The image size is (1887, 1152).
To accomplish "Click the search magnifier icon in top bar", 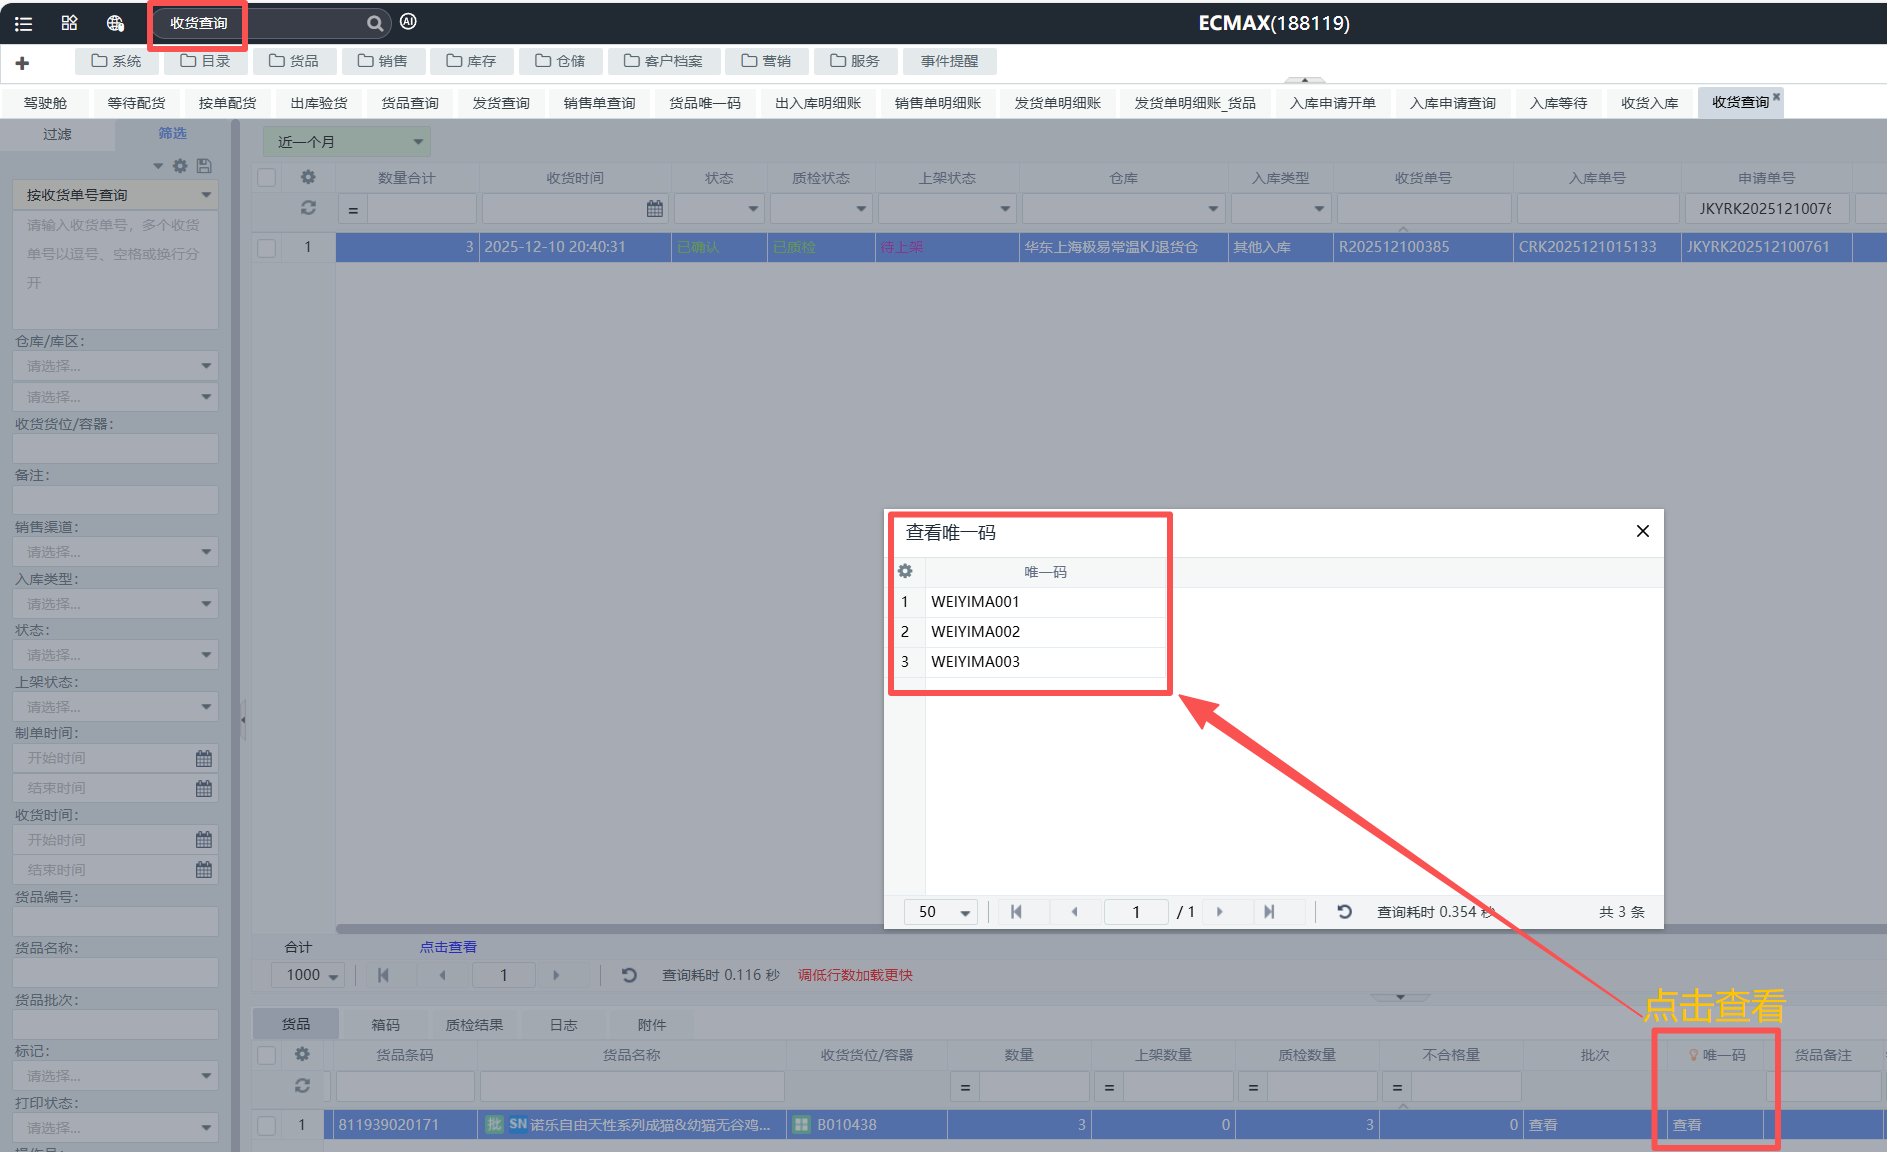I will (374, 23).
